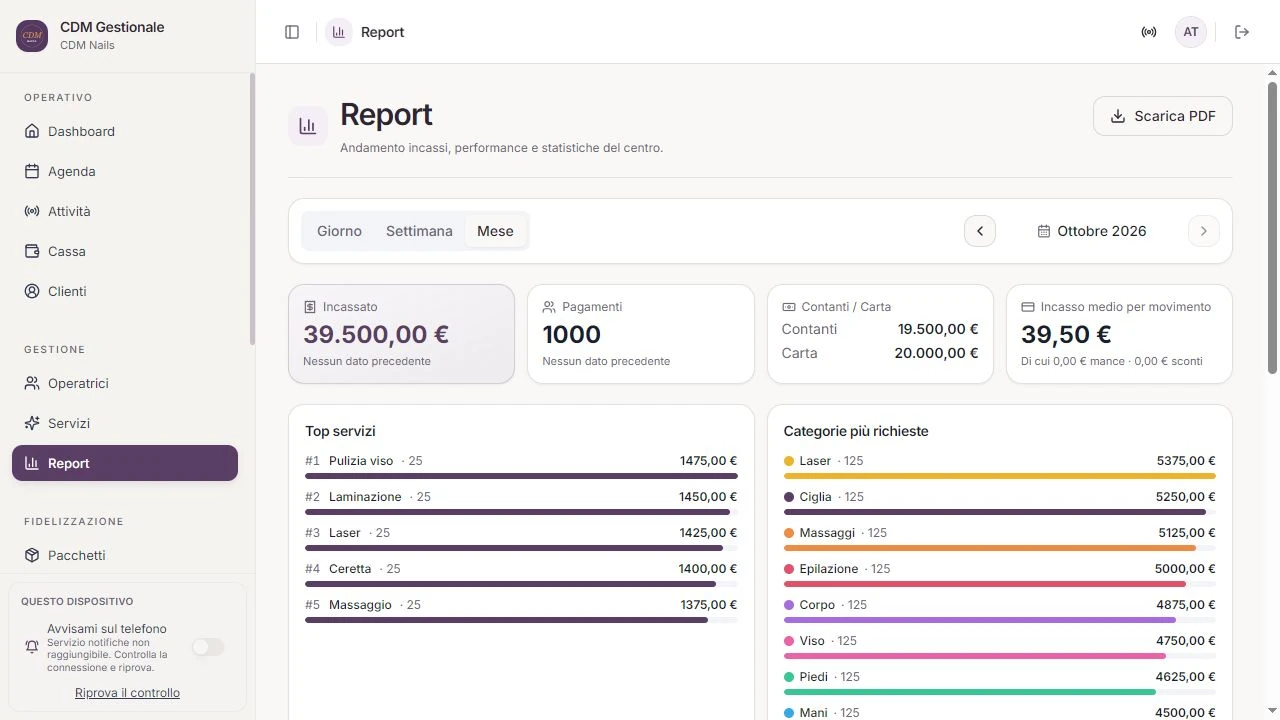
Task: Click the Epilazione category progress bar
Action: tap(1000, 584)
